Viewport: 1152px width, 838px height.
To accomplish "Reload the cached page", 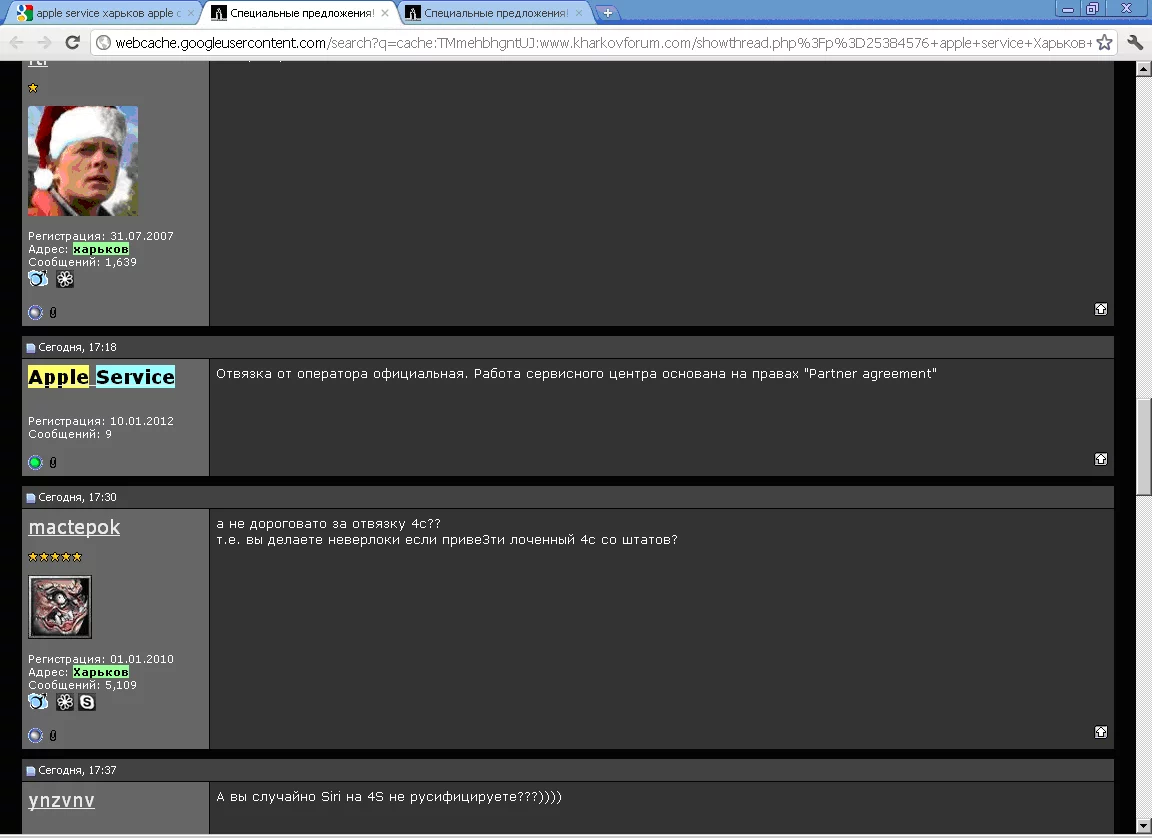I will point(72,43).
